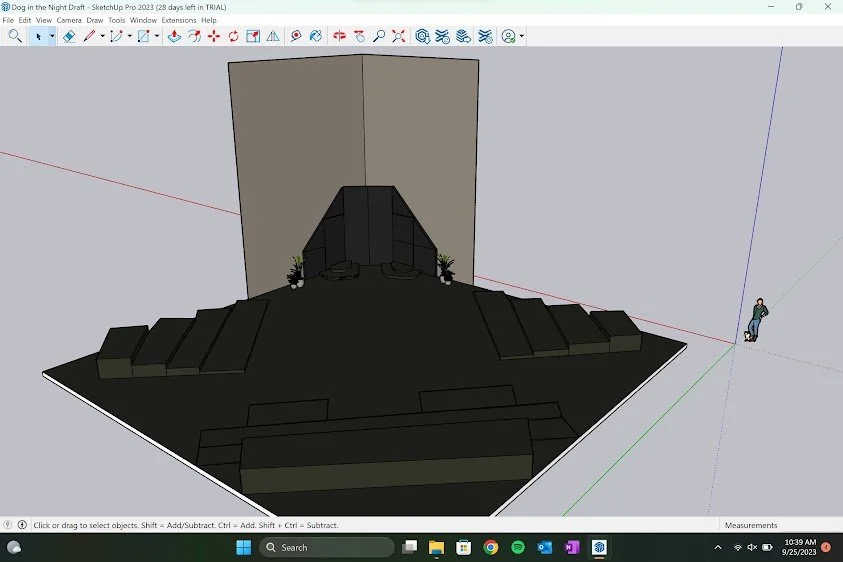Select the right potted plant in model
The height and width of the screenshot is (562, 843).
(446, 268)
